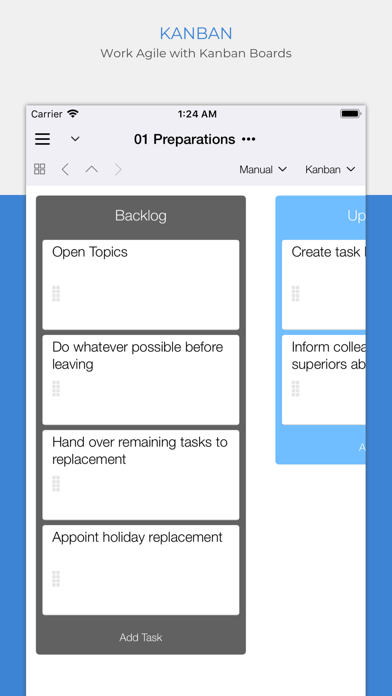This screenshot has height=696, width=392.
Task: Go to previous project with left arrow
Action: [x=65, y=169]
